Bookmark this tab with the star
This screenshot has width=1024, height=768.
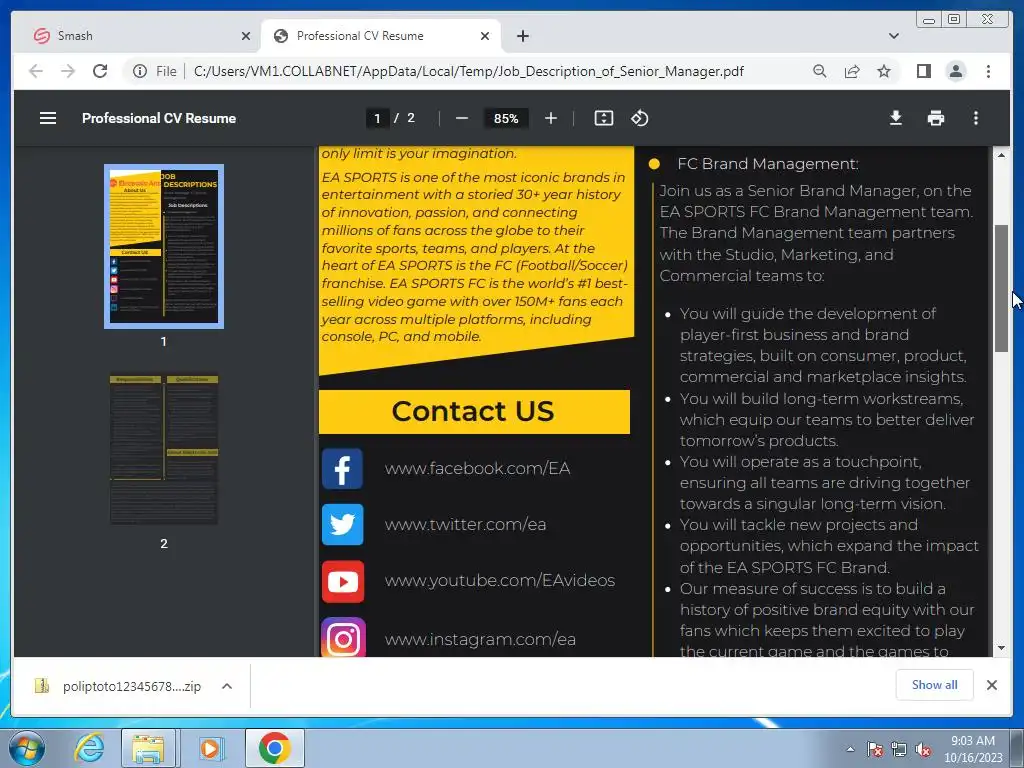point(884,71)
